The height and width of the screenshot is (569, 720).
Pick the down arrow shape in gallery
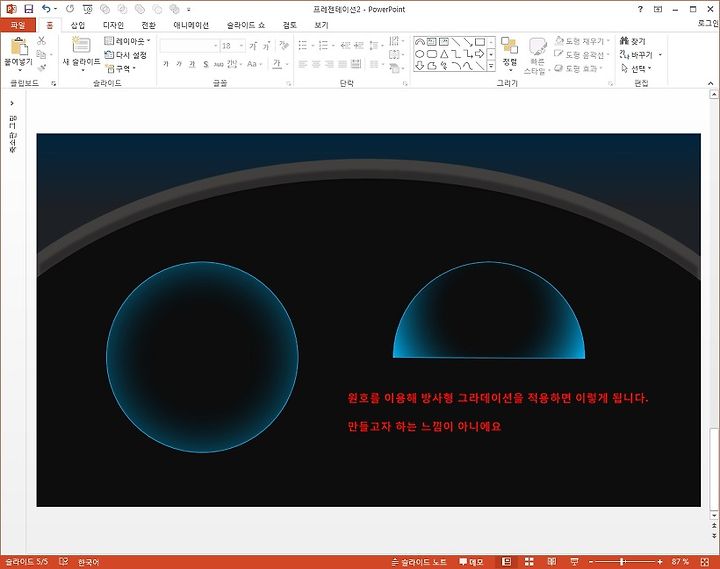pyautogui.click(x=419, y=66)
